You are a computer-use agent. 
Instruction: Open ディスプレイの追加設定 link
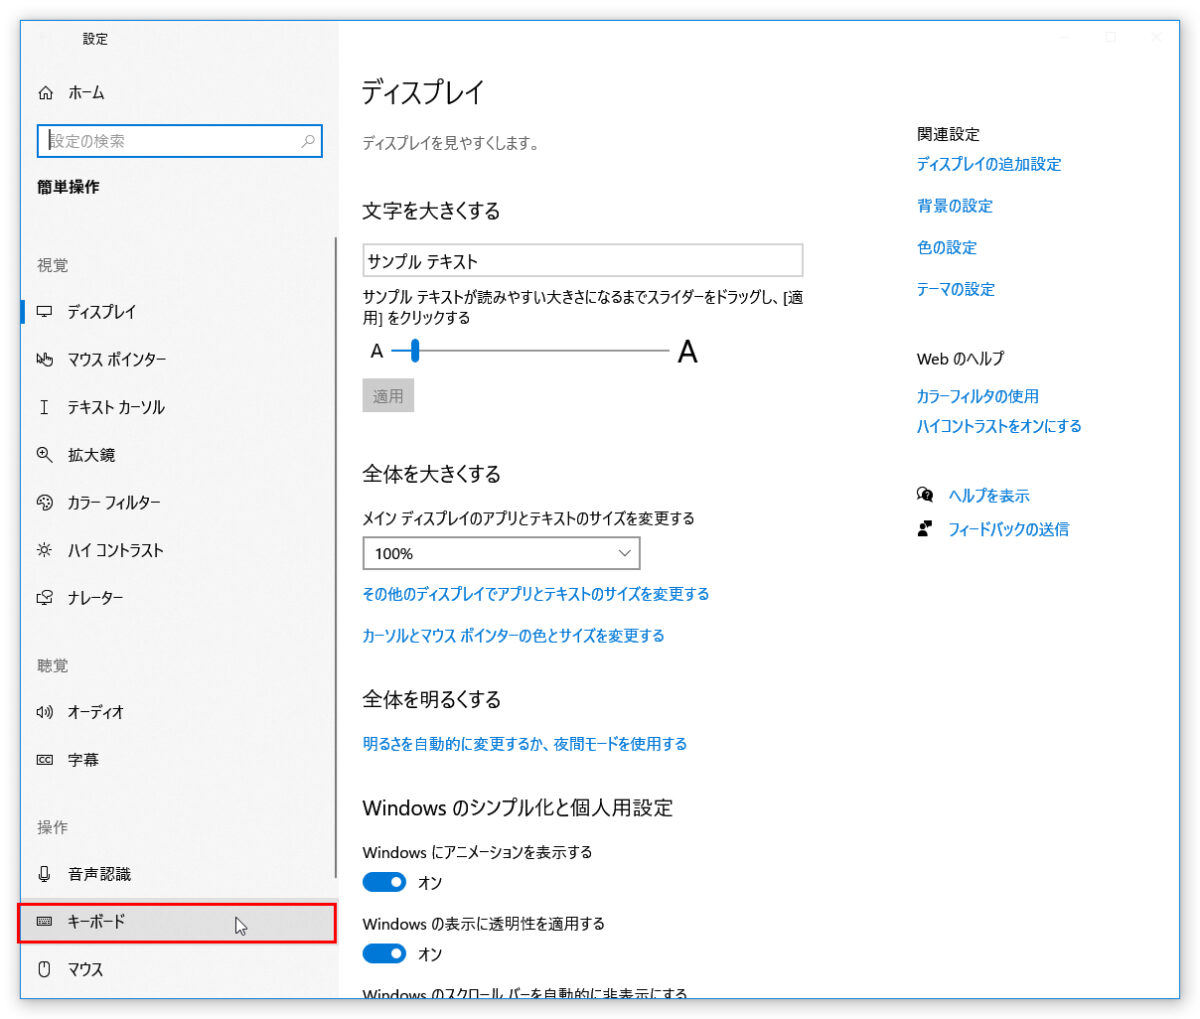pos(989,164)
